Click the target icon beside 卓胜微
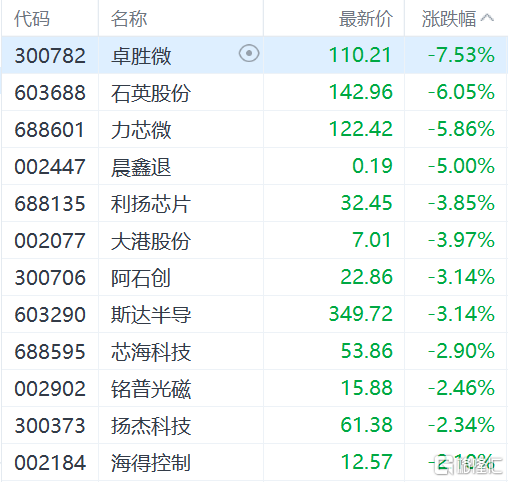This screenshot has width=509, height=482. point(249,53)
